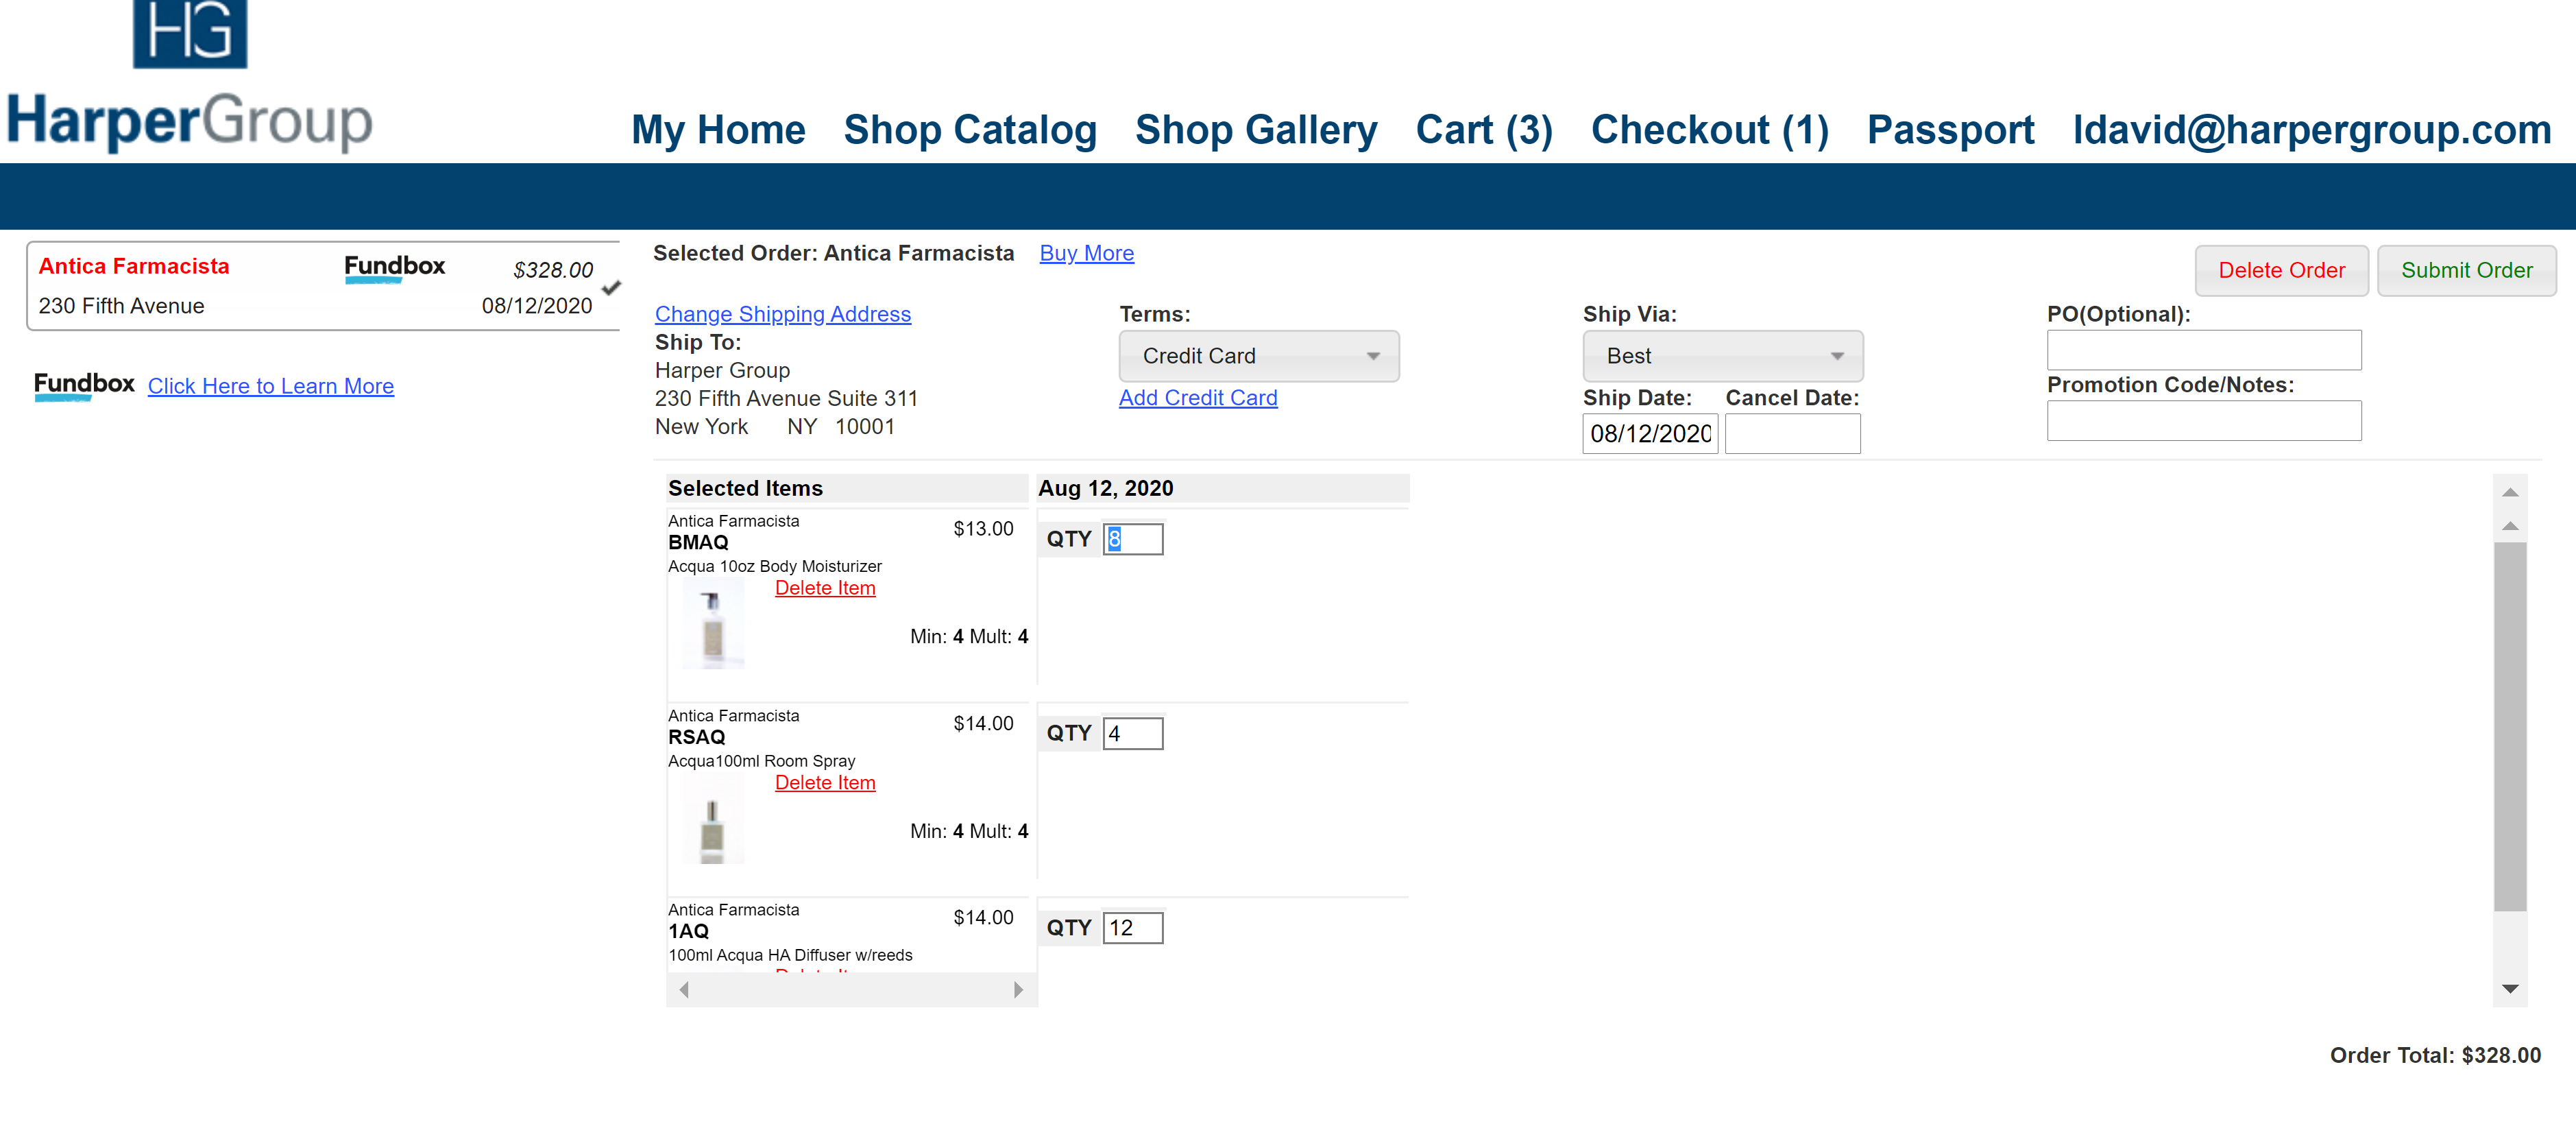This screenshot has height=1128, width=2576.
Task: Click the horizontal scrollbar track under the items
Action: [851, 989]
